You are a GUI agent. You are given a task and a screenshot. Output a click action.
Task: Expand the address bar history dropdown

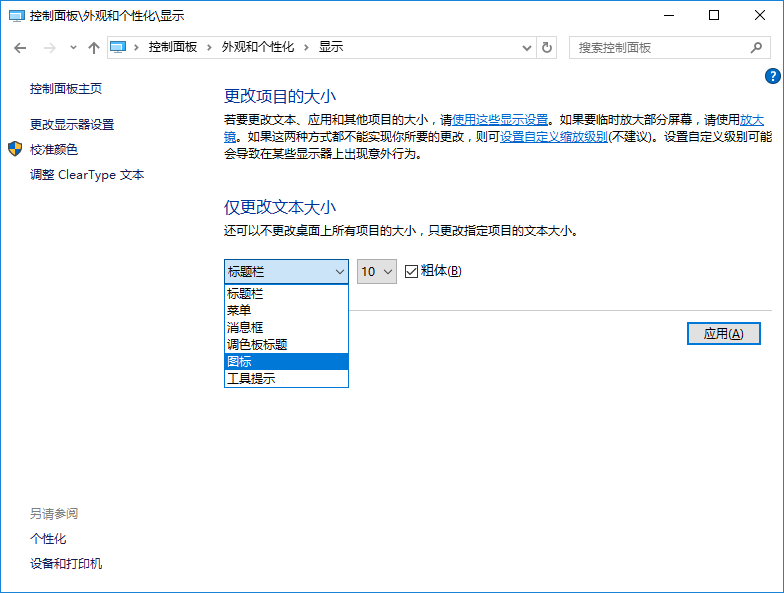[x=527, y=48]
